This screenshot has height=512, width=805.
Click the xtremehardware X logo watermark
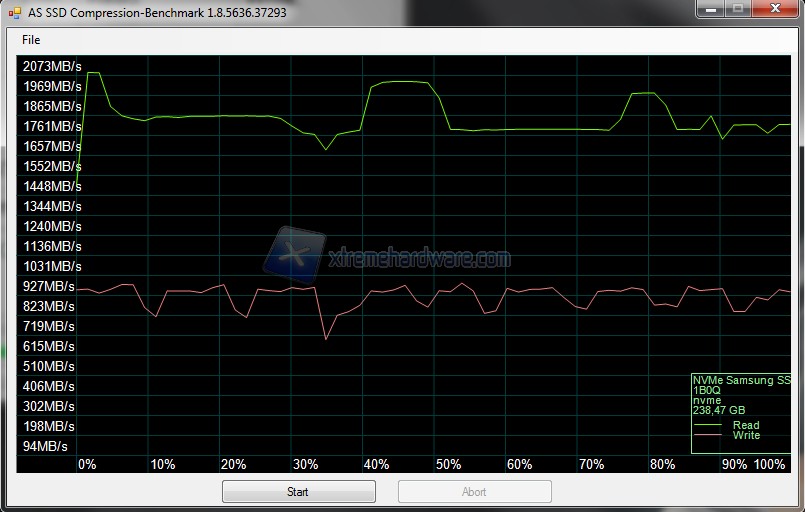(x=295, y=251)
